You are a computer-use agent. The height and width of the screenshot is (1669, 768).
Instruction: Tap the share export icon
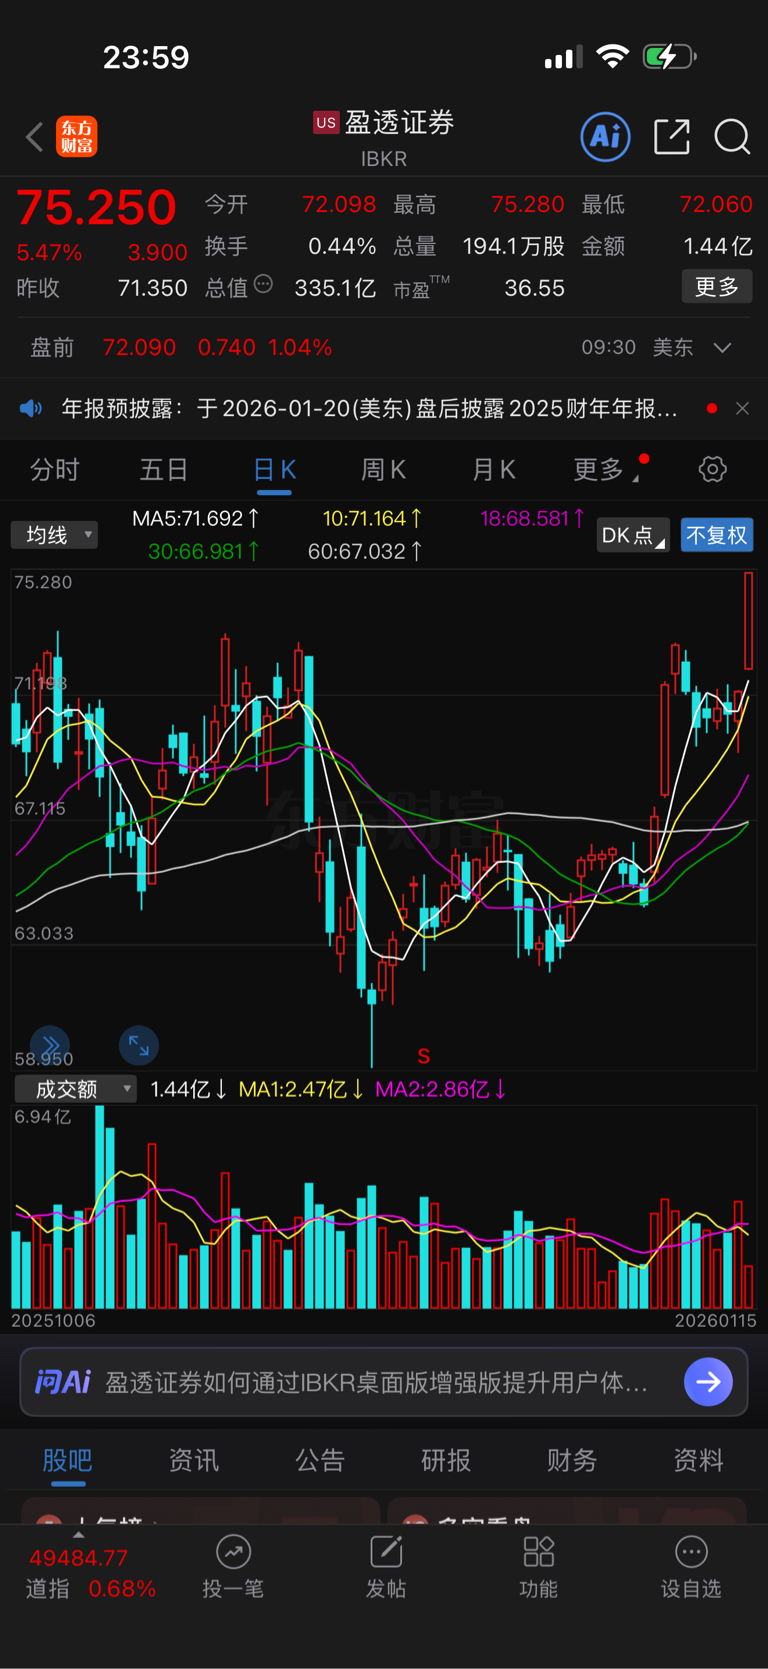[672, 137]
